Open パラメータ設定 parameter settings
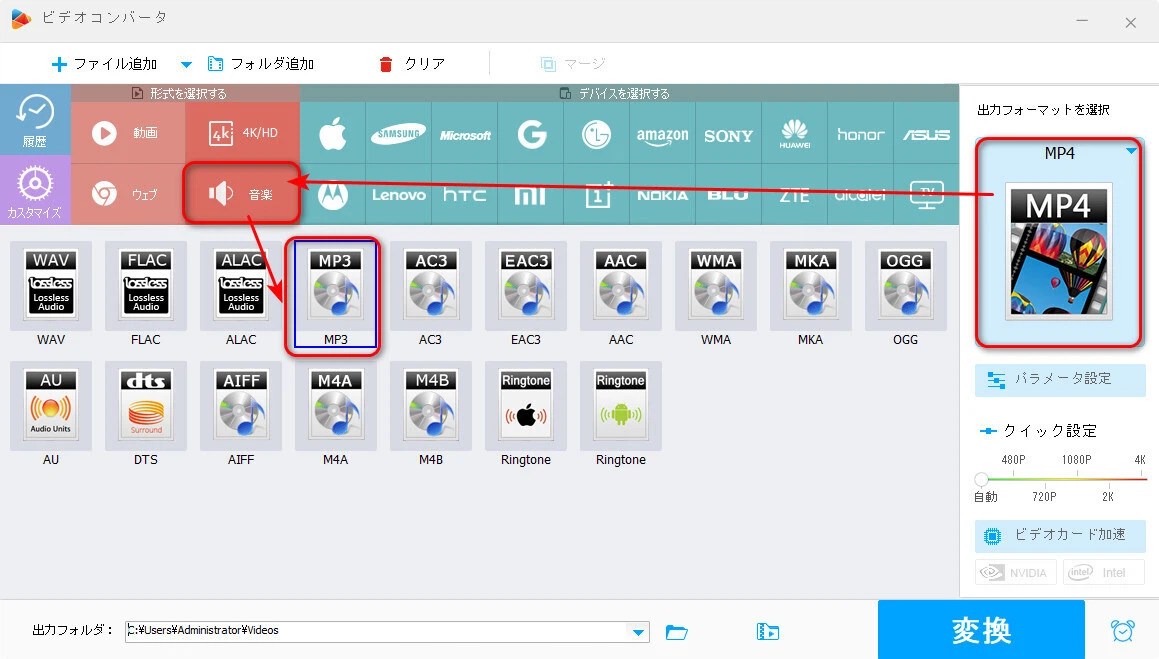1159x659 pixels. tap(1060, 379)
